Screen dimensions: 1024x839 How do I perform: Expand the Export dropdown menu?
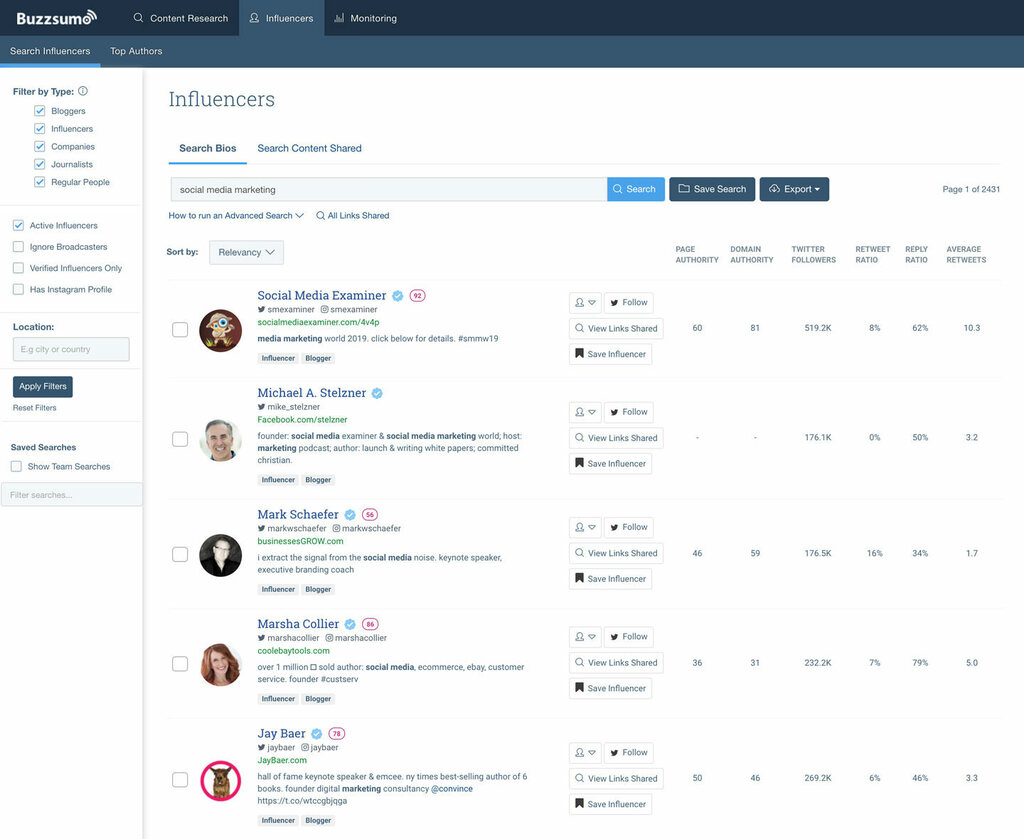coord(817,189)
